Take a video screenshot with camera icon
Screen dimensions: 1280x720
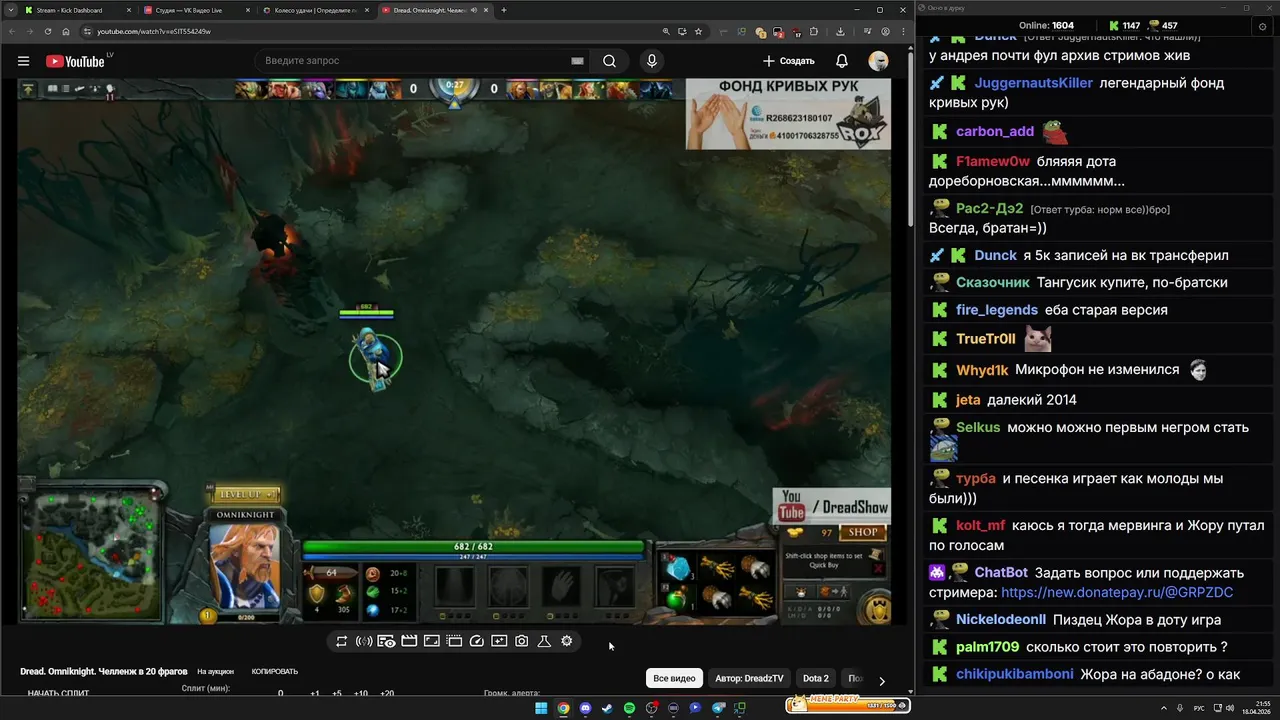tap(521, 641)
